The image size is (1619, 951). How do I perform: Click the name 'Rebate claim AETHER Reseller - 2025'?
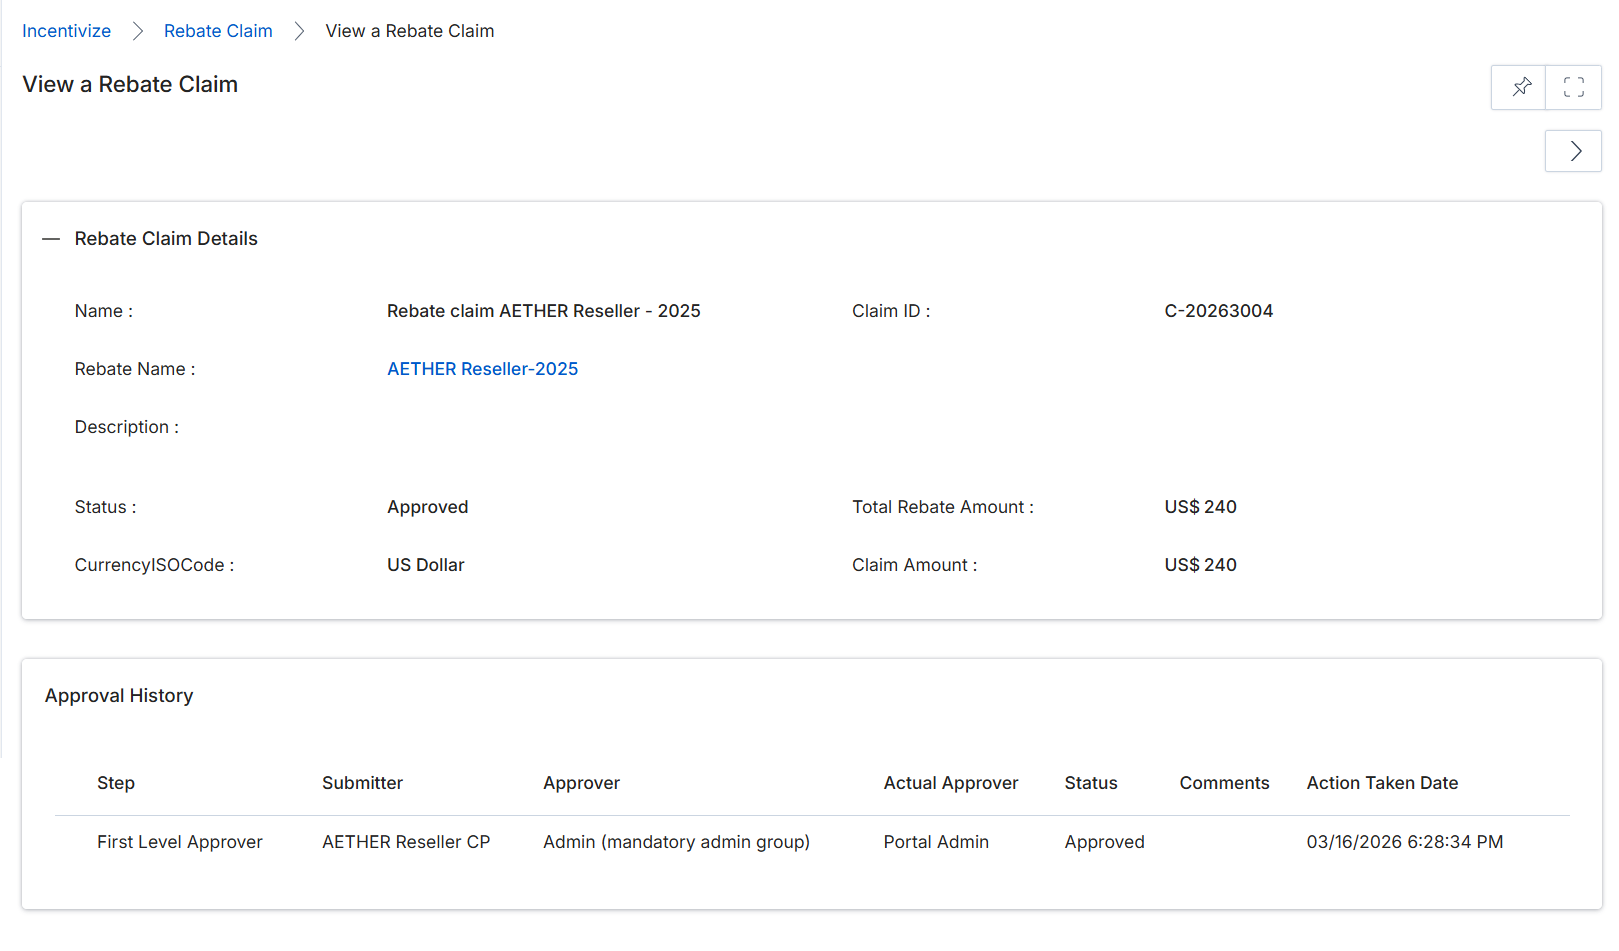click(x=544, y=311)
